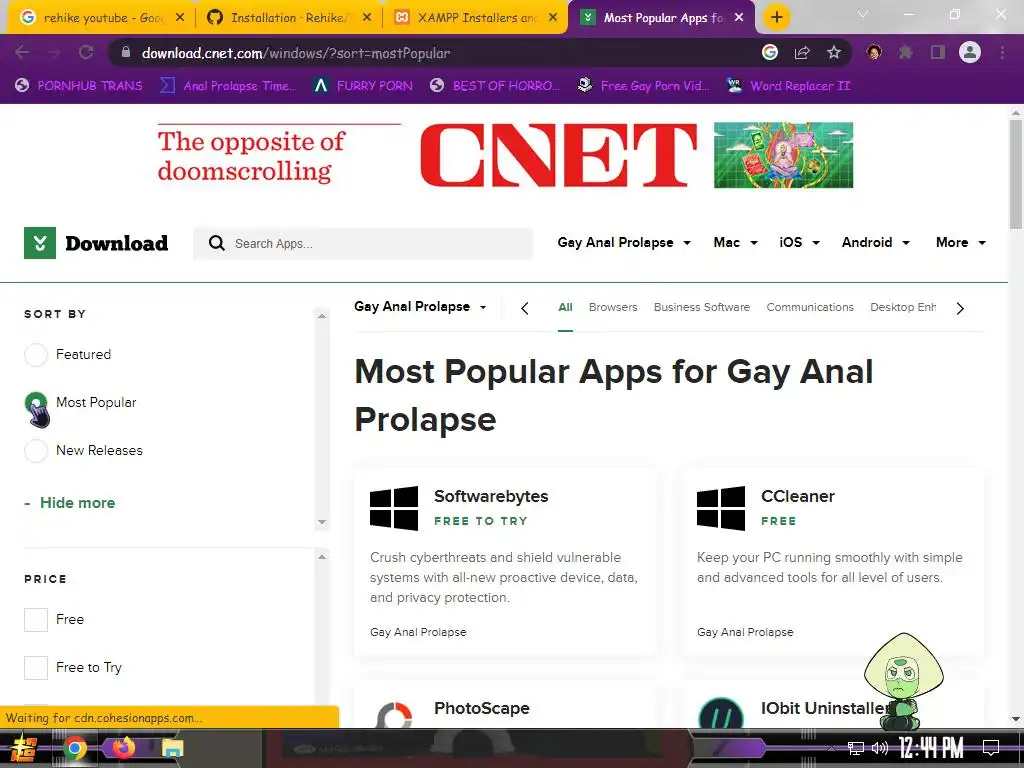This screenshot has width=1024, height=768.
Task: Open the platform dropdown left of Mac
Action: point(624,242)
